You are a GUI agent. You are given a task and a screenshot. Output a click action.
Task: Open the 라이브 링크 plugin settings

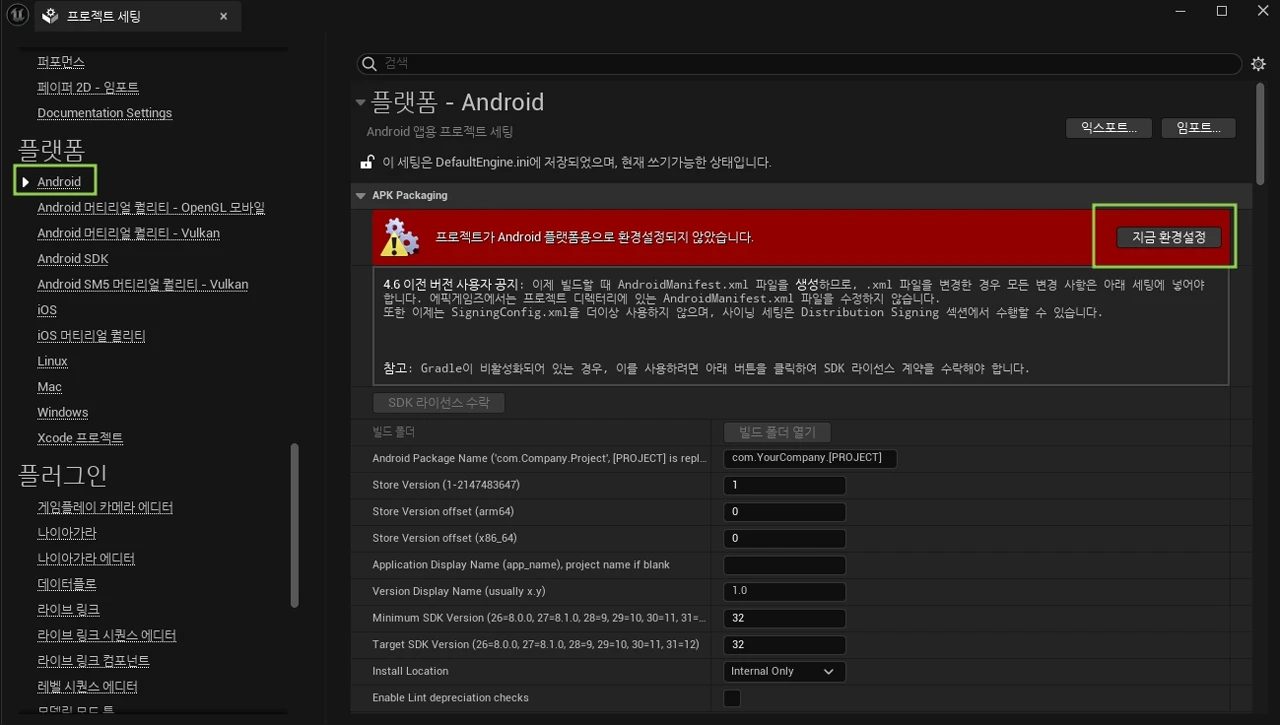(67, 609)
